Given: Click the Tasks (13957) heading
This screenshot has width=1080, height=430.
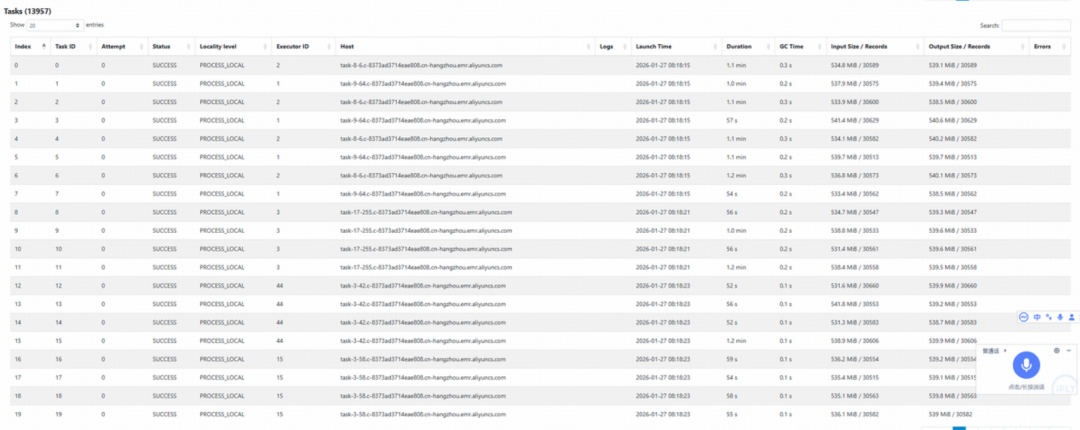Looking at the screenshot, I should point(27,12).
